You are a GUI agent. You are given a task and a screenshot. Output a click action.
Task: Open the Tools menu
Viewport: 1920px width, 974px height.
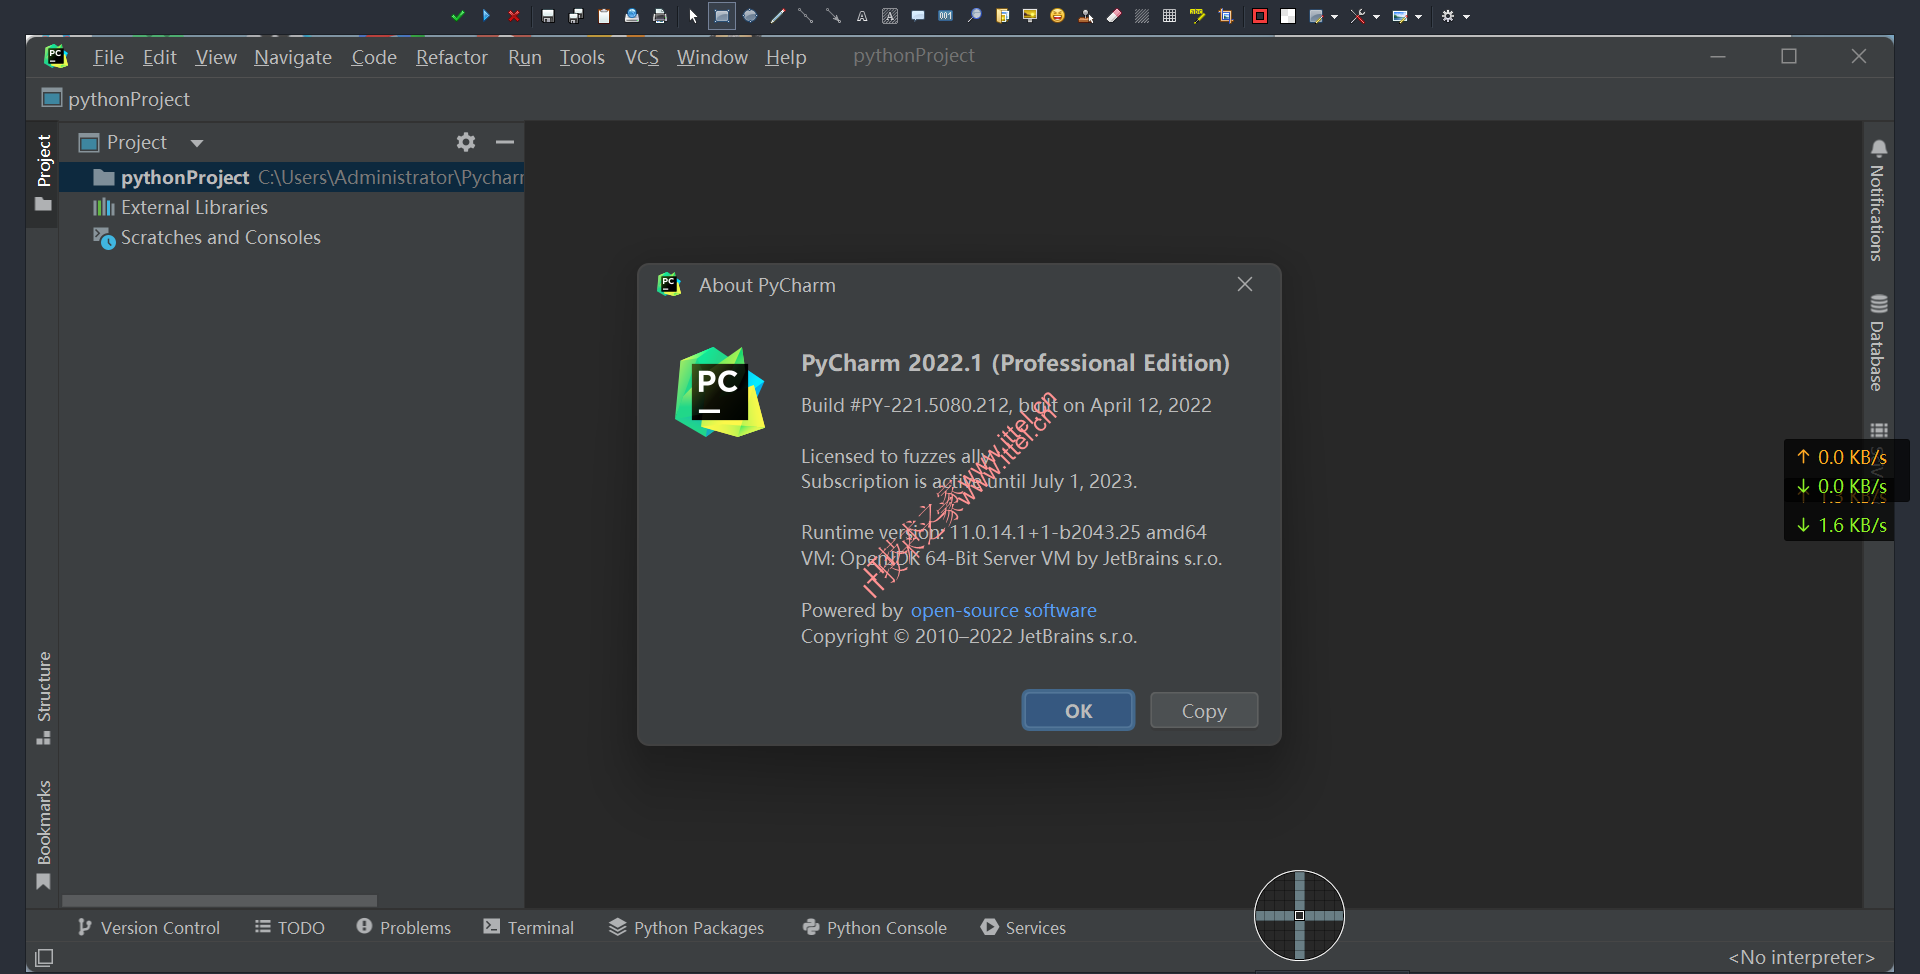(582, 57)
